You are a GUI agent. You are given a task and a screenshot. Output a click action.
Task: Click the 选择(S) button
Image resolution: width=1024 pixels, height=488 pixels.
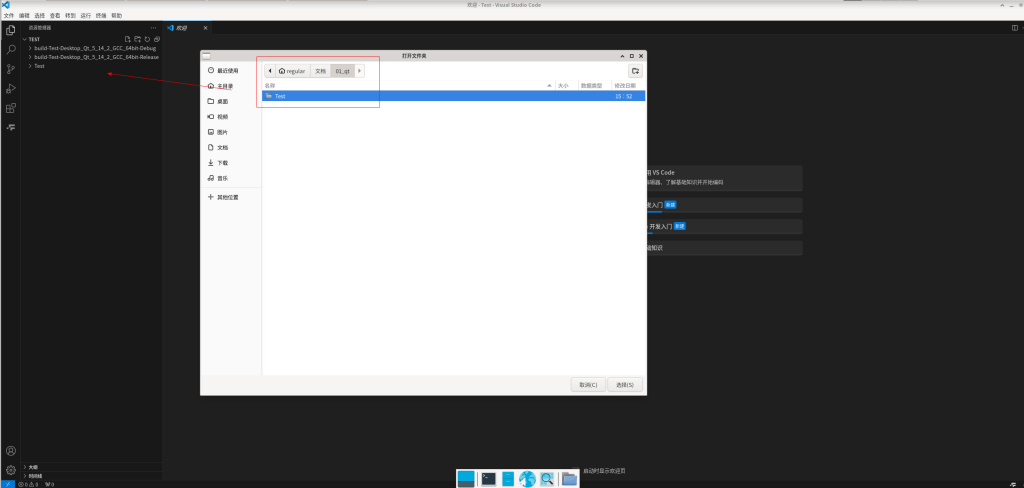624,384
